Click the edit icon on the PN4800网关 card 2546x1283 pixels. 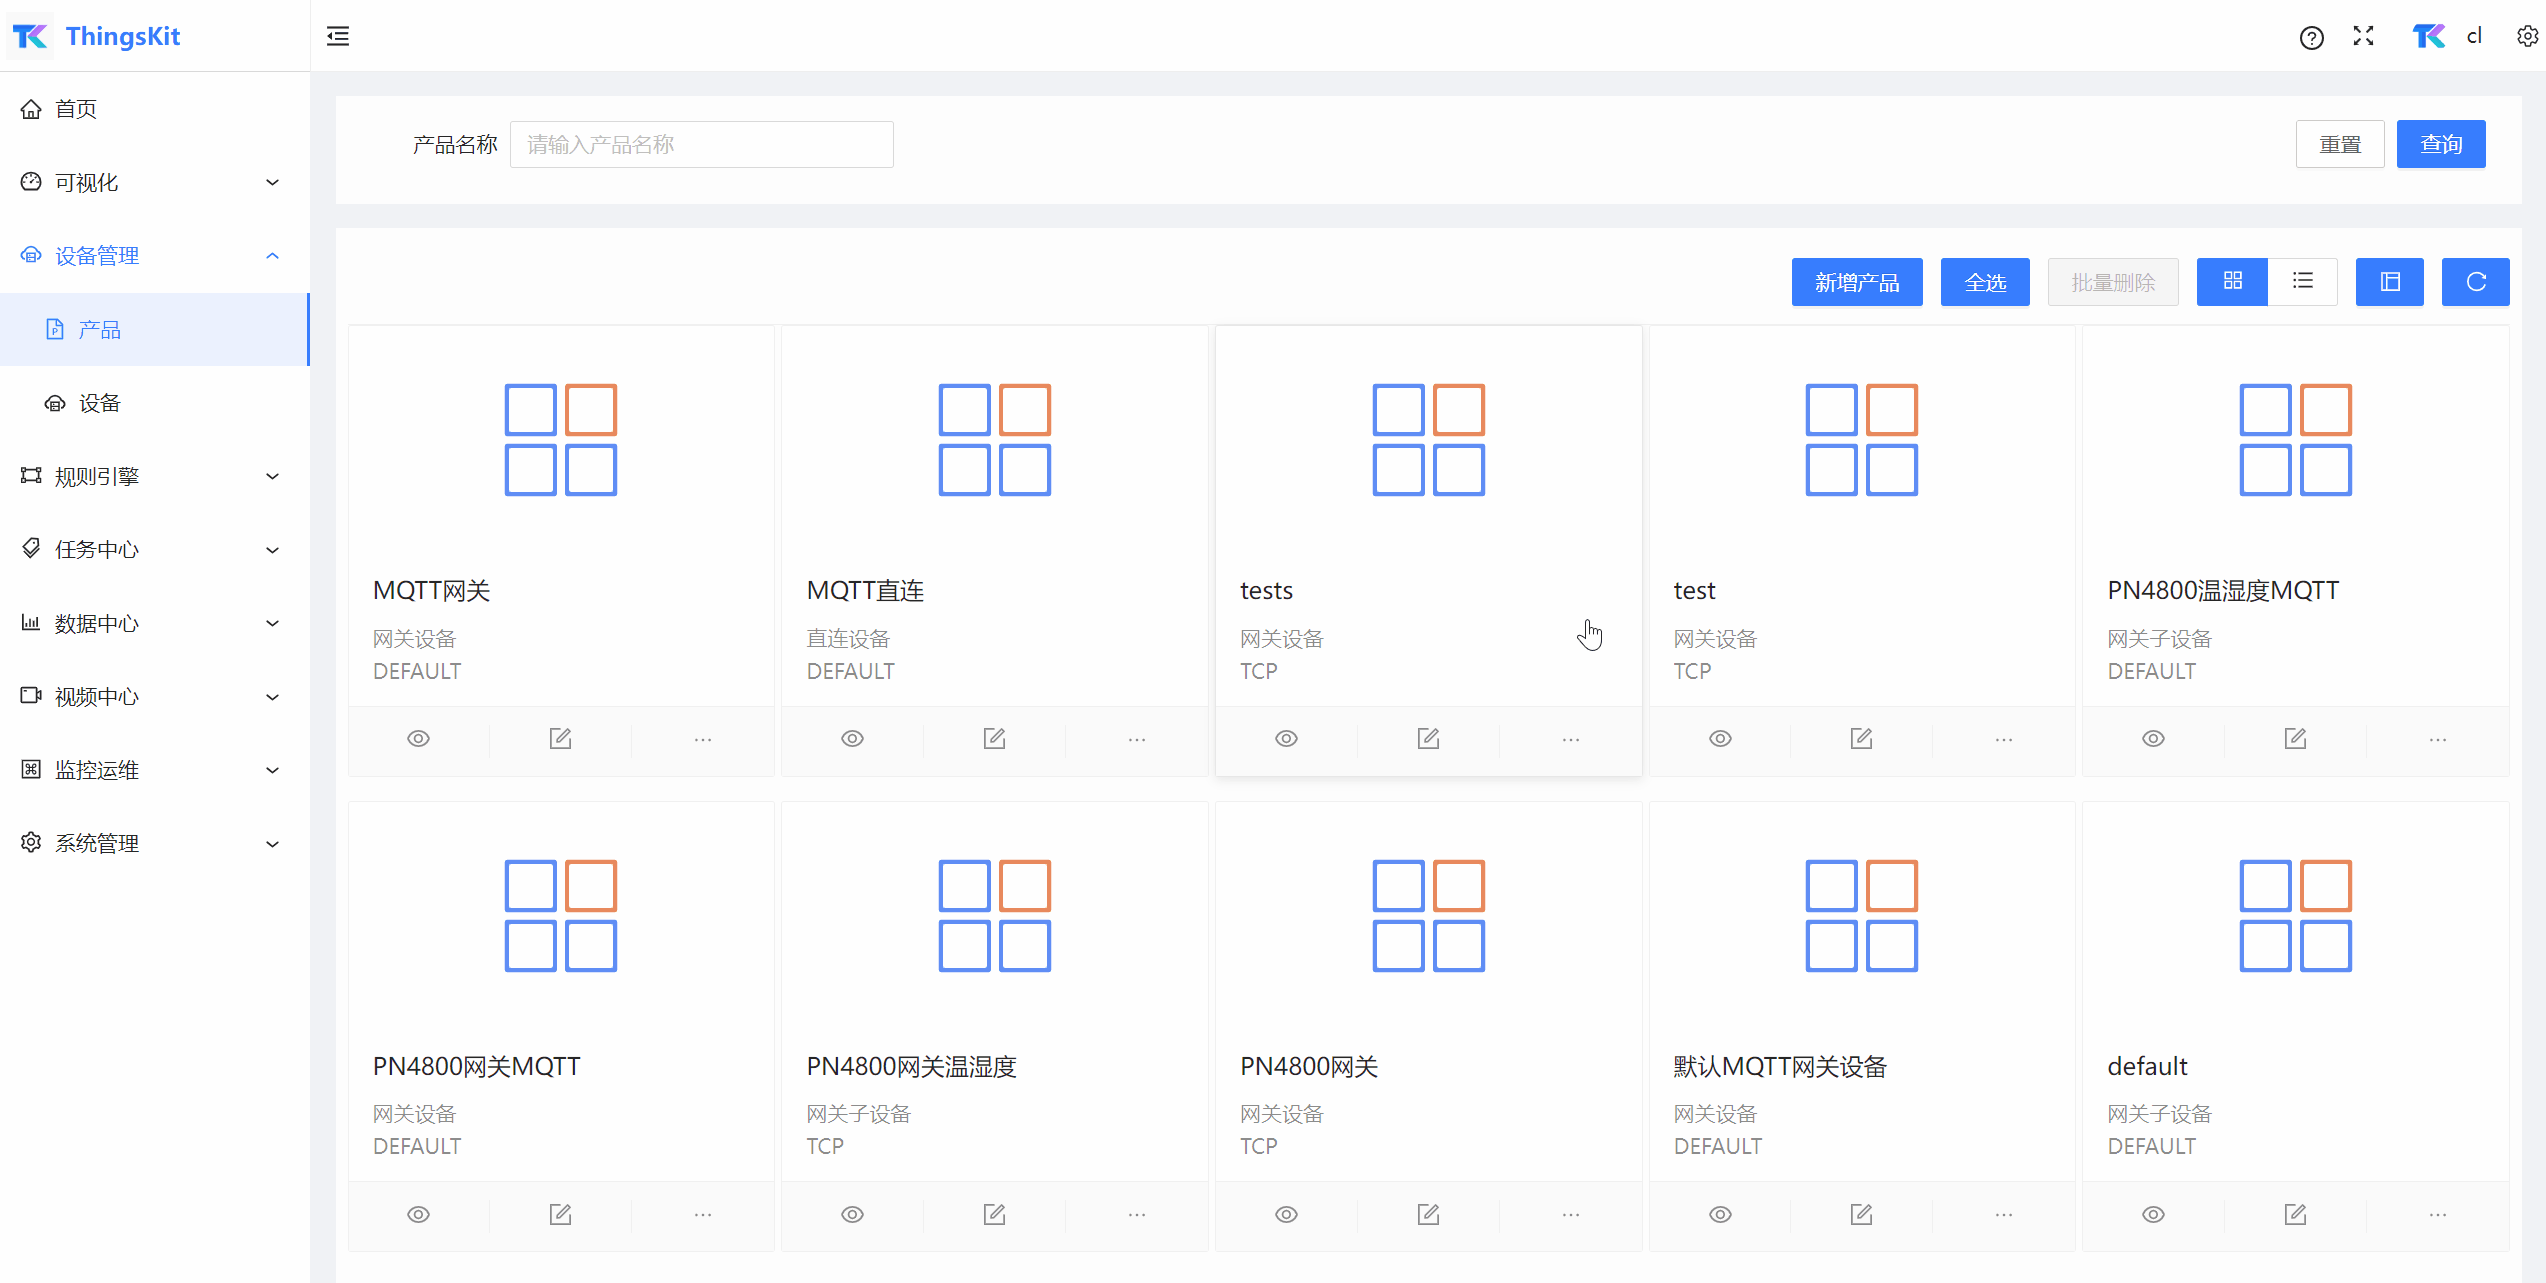(x=1428, y=1214)
